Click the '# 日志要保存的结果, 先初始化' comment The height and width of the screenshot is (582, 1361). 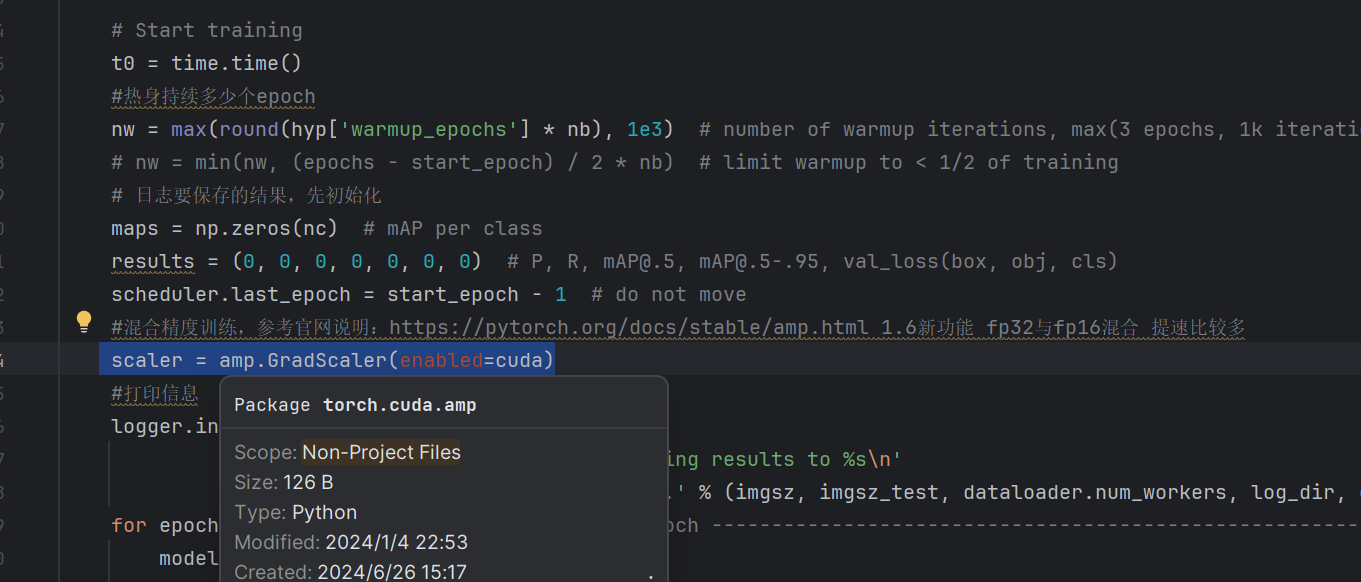point(246,195)
